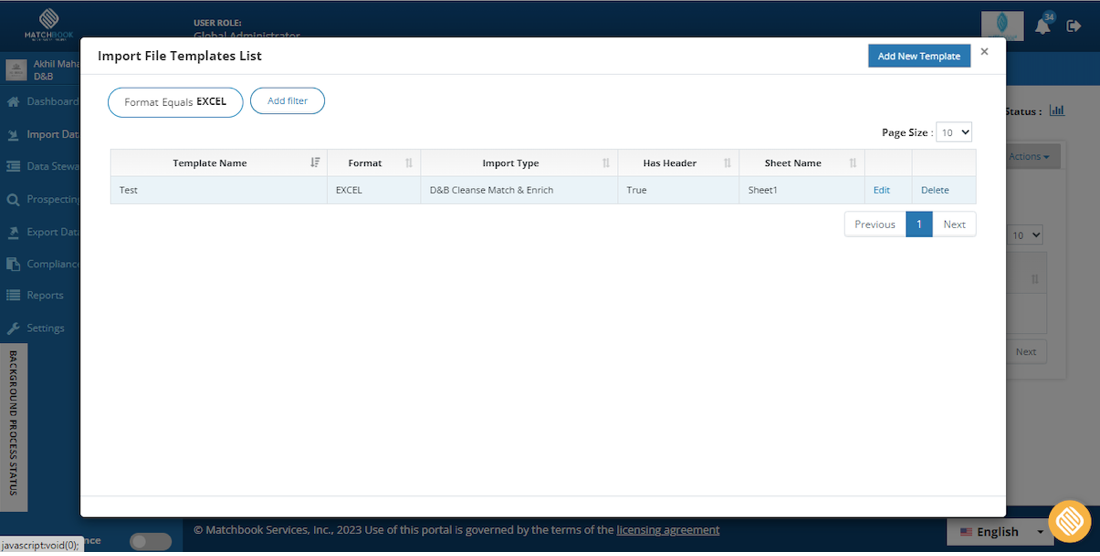
Task: Open the Status bar chart icon
Action: (x=1057, y=111)
